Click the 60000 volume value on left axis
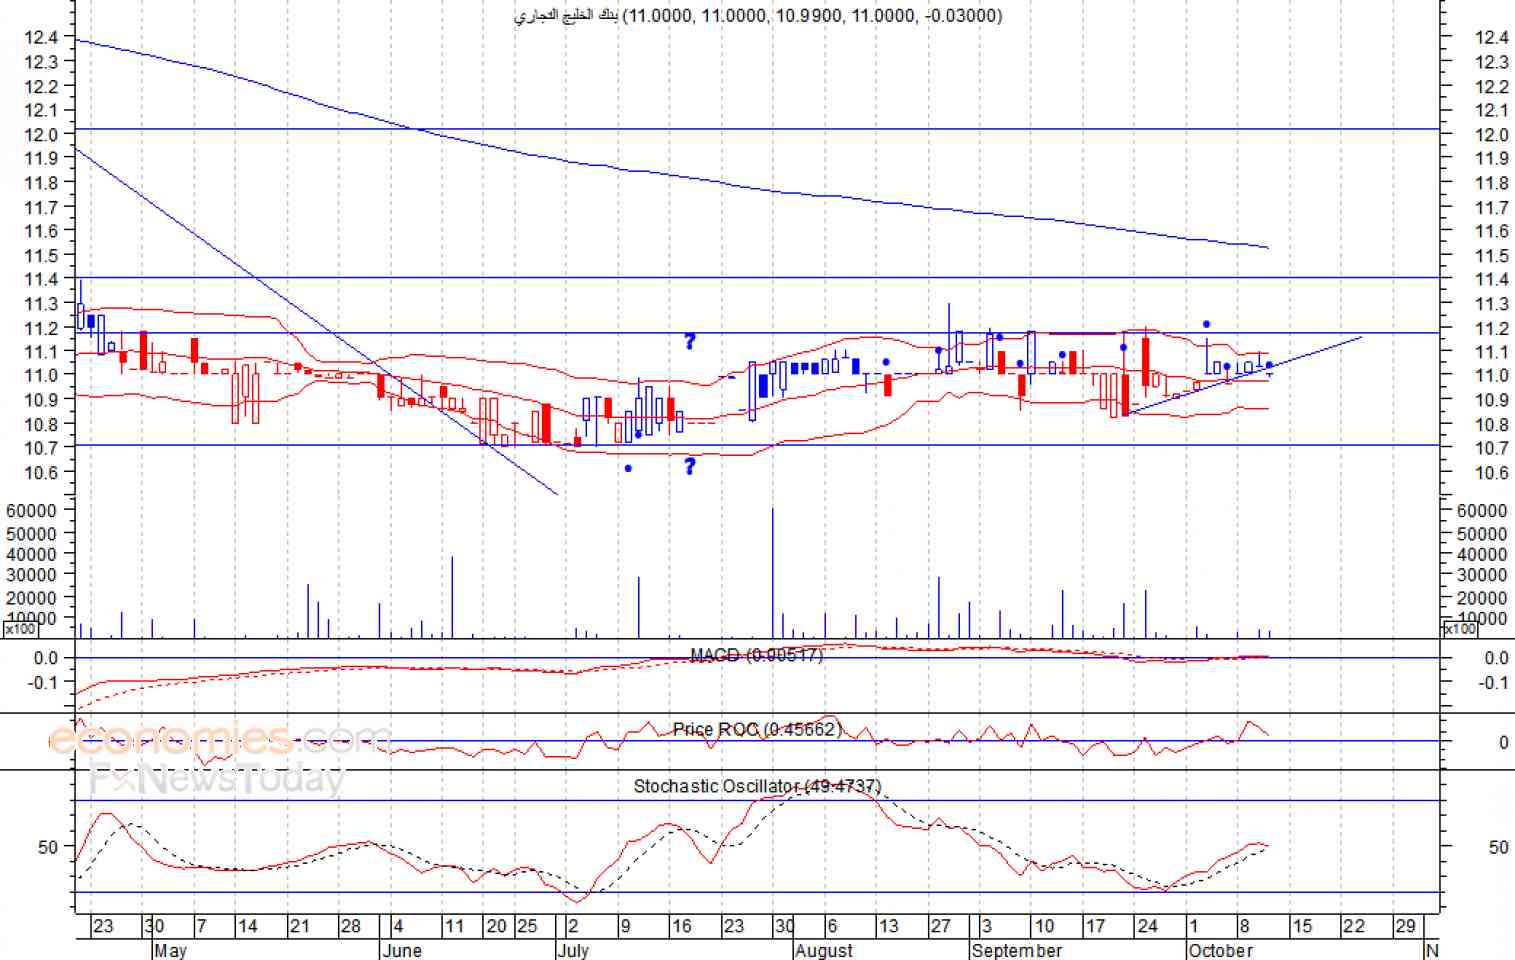 tap(30, 510)
